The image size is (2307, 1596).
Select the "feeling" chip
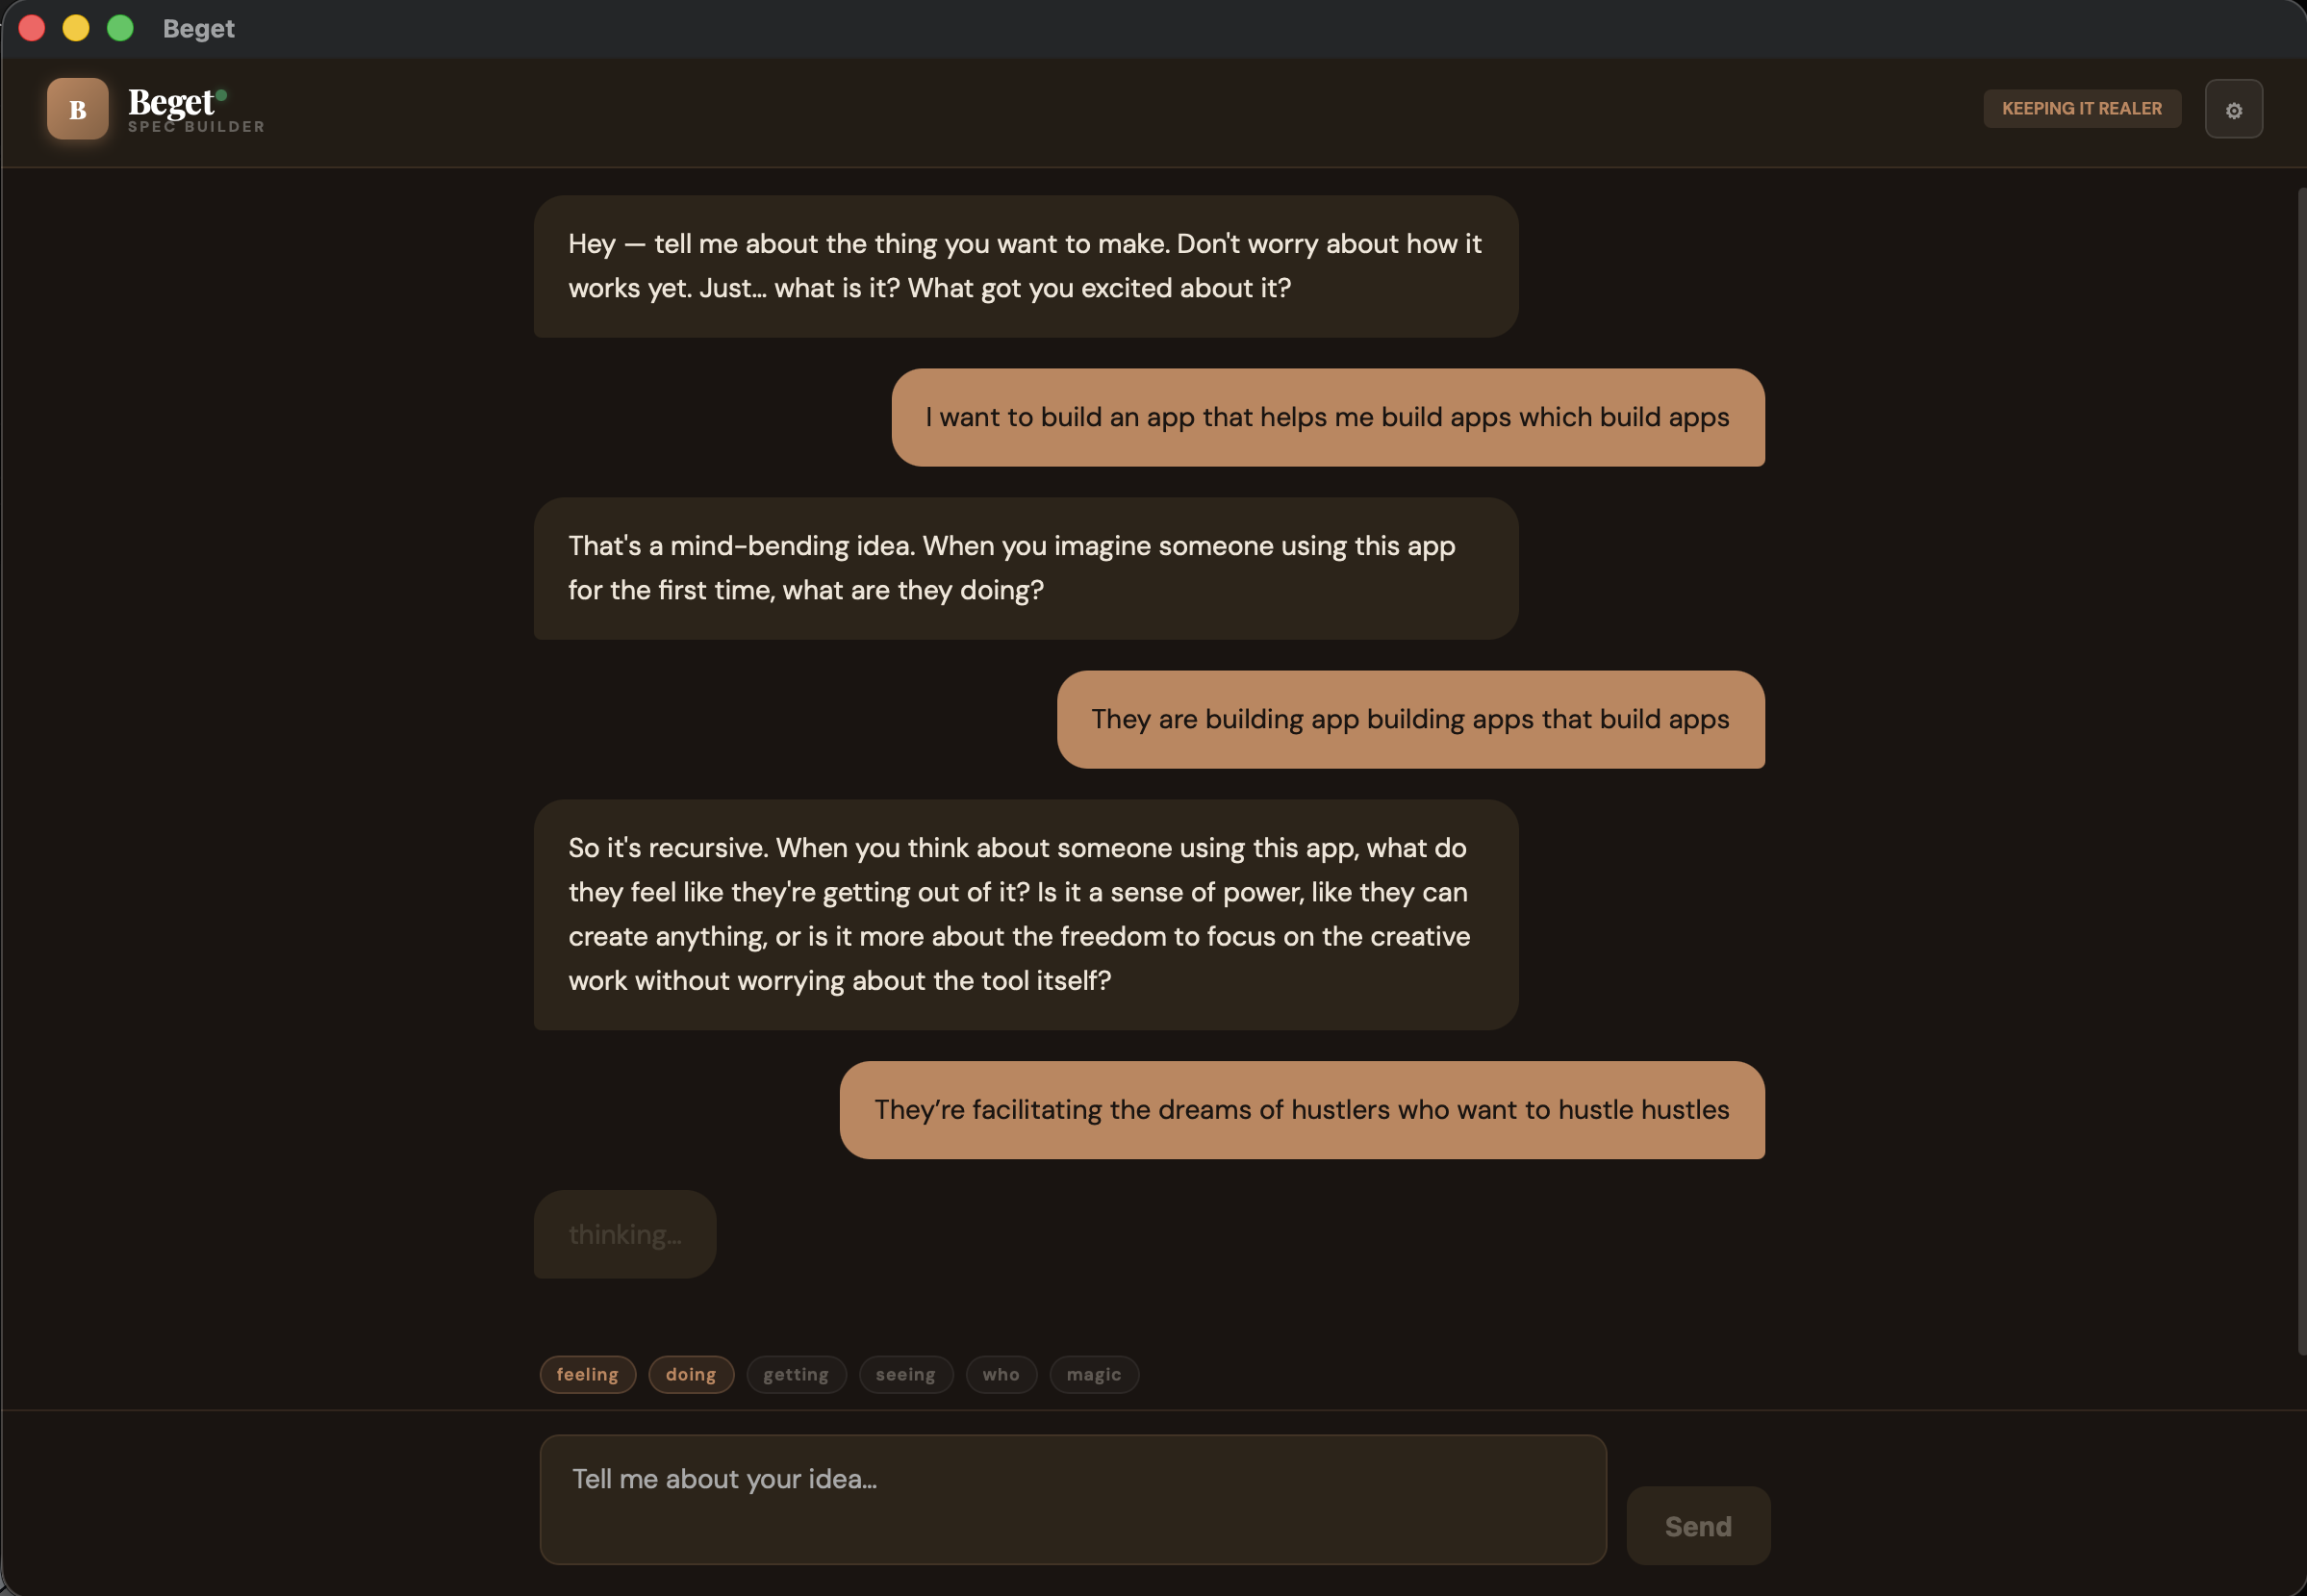pyautogui.click(x=588, y=1374)
